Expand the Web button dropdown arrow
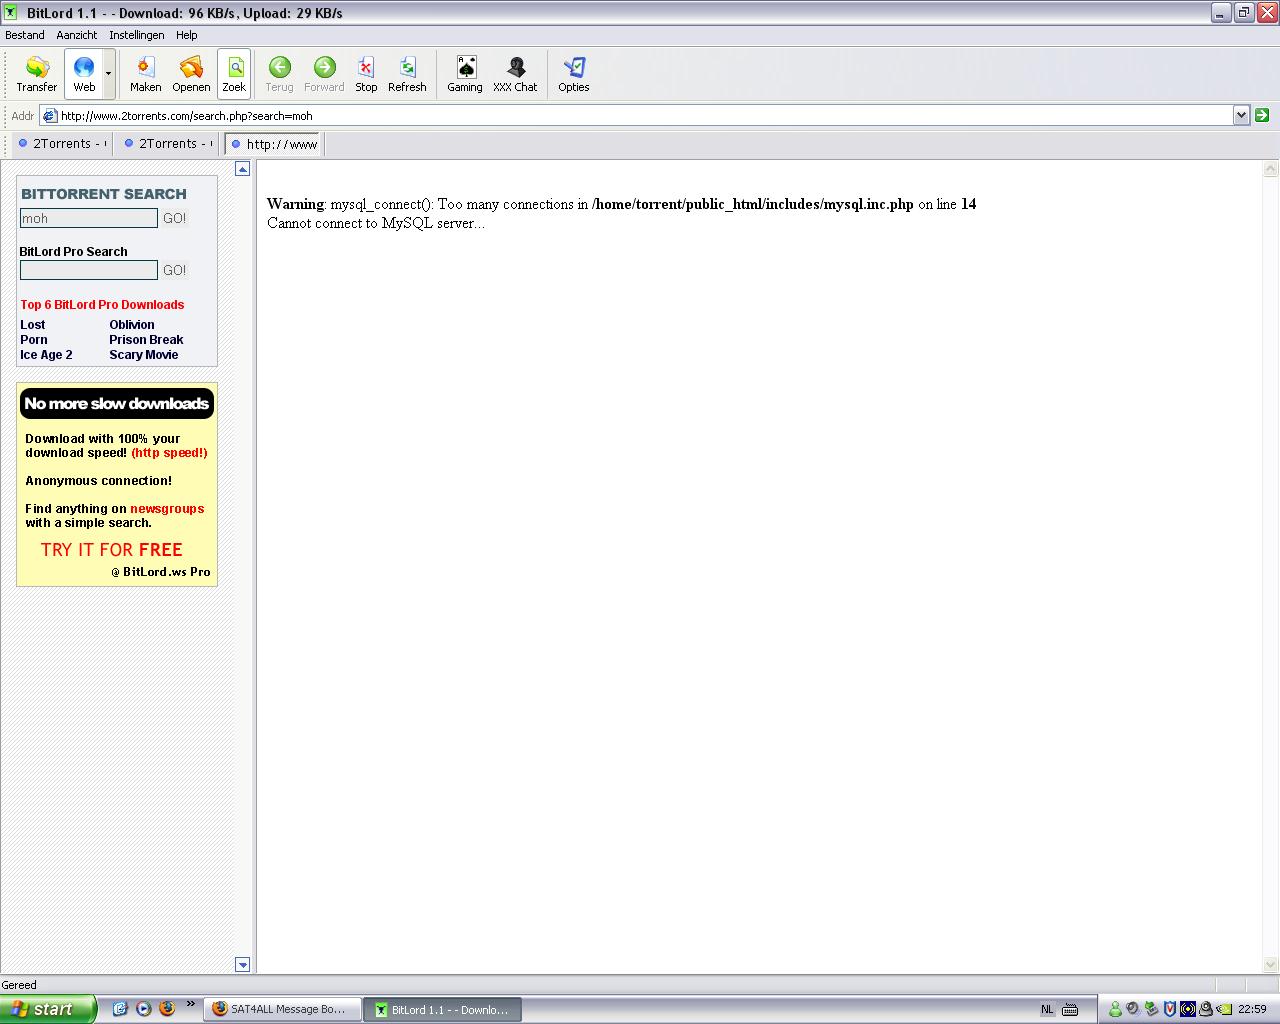This screenshot has width=1280, height=1024. 108,74
